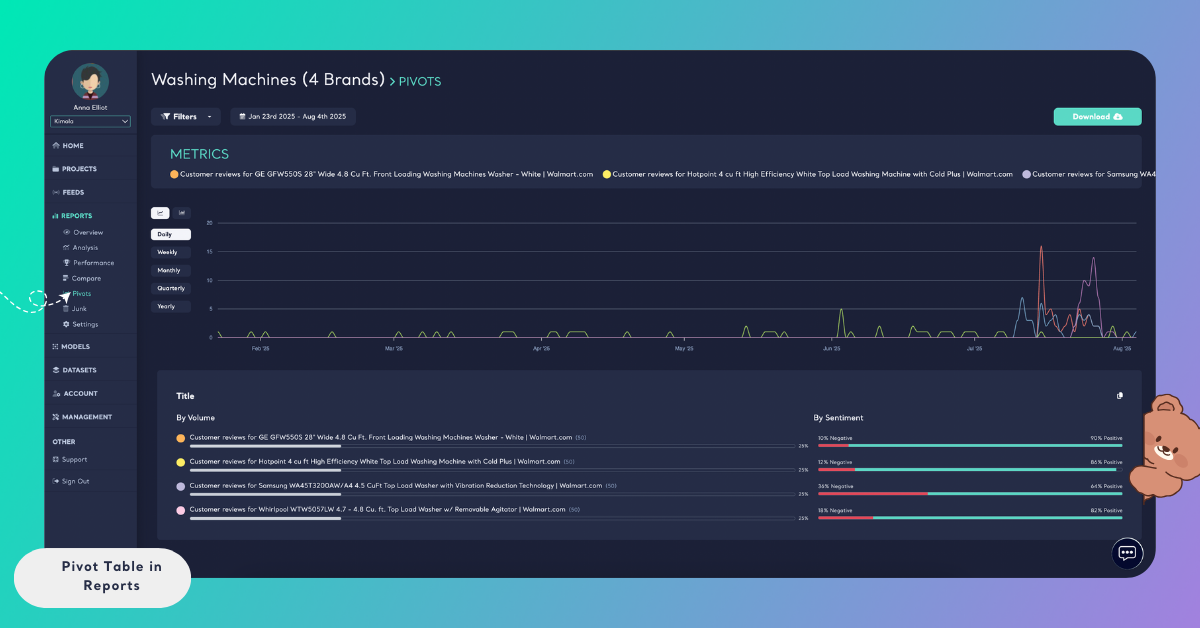This screenshot has width=1200, height=628.
Task: Click the trophy icon beside Performance
Action: (67, 263)
